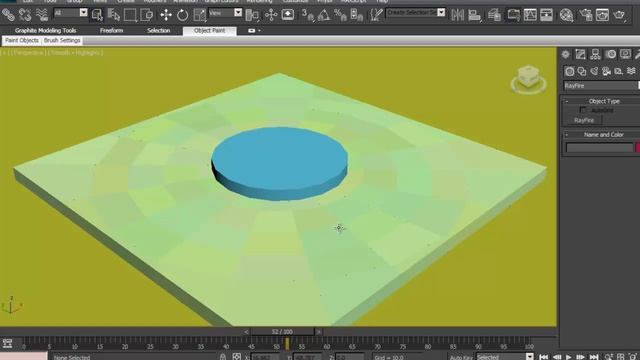
Task: Toggle Spinner Snap button
Action: pos(356,15)
